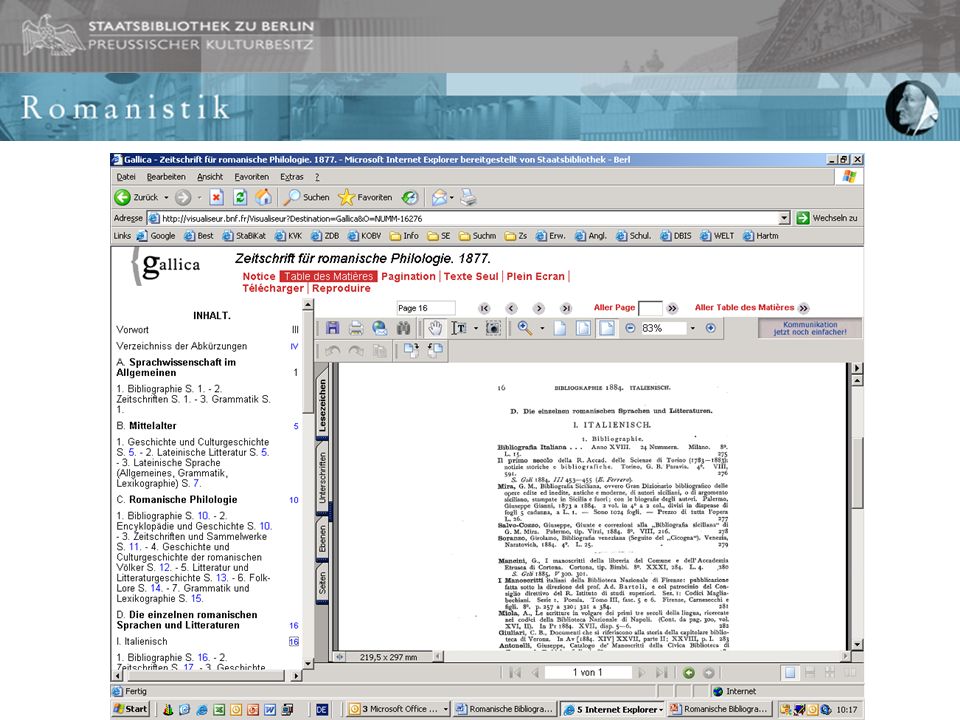Screen dimensions: 960x720
Task: Expand the Internet Explorer taskbar group
Action: 661,709
